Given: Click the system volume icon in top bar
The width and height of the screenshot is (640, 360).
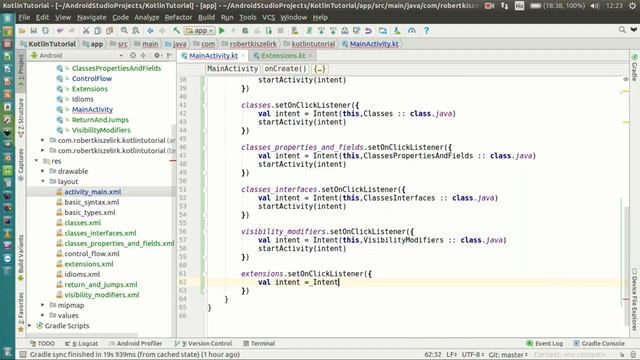Looking at the screenshot, I should pos(595,6).
